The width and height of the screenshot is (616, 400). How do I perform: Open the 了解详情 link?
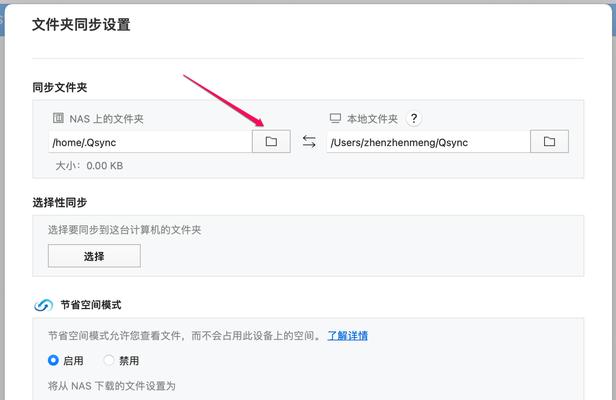[x=348, y=336]
